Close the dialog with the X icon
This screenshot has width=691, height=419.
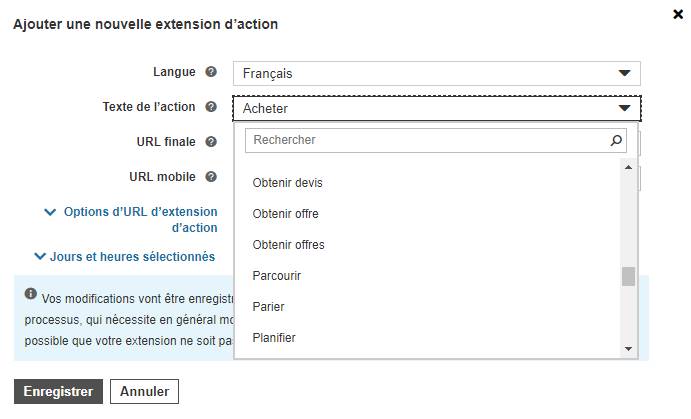[x=678, y=15]
